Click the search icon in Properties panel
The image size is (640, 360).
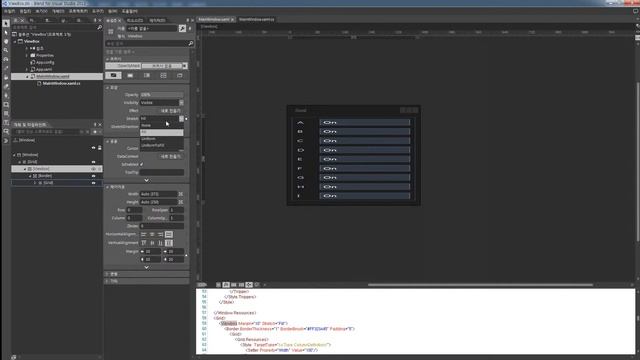pos(190,43)
